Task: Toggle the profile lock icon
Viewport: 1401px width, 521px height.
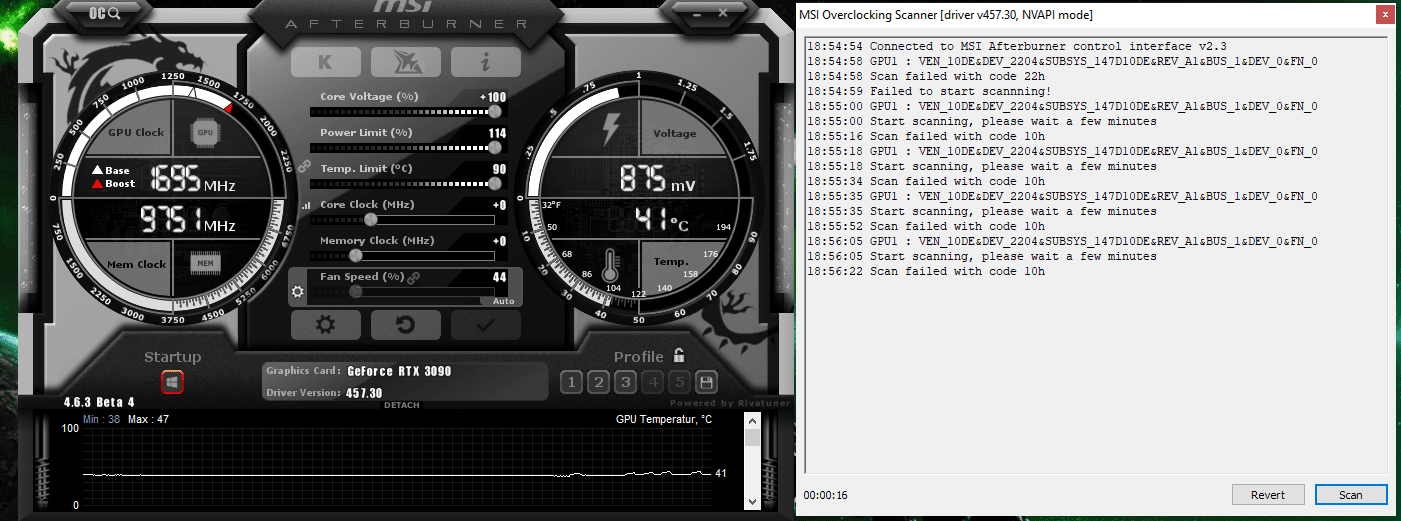Action: point(679,355)
